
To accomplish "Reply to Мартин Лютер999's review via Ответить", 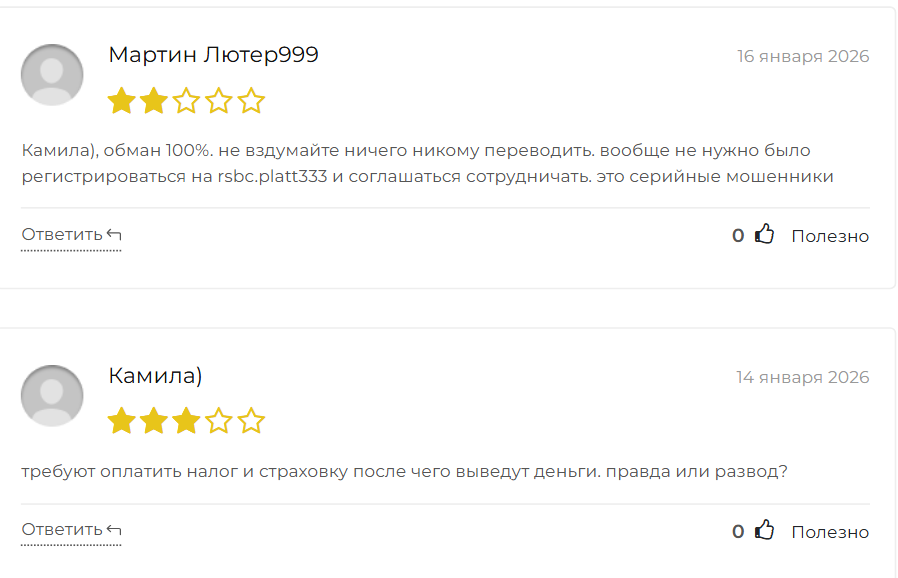I will pyautogui.click(x=62, y=235).
